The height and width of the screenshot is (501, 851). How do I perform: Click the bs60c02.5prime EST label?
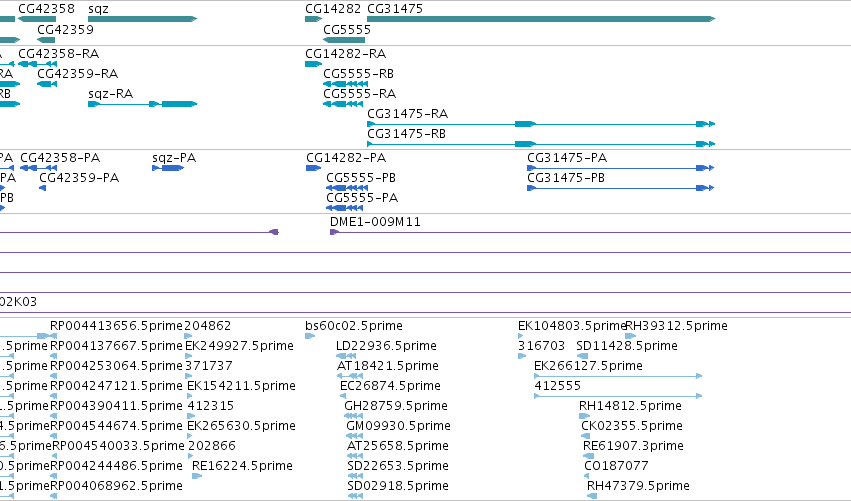point(354,326)
